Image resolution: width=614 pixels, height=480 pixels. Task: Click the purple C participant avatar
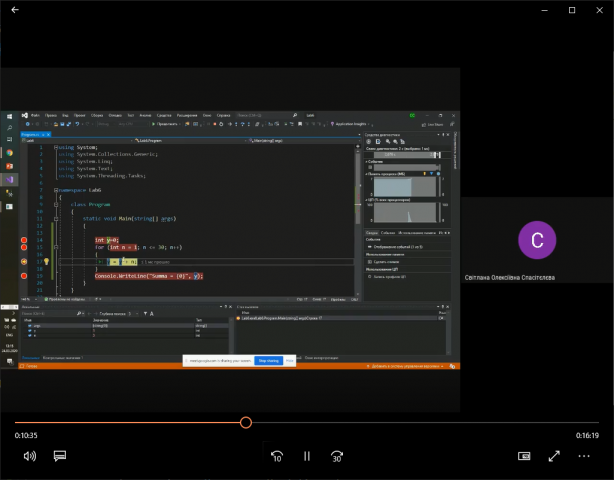[537, 240]
